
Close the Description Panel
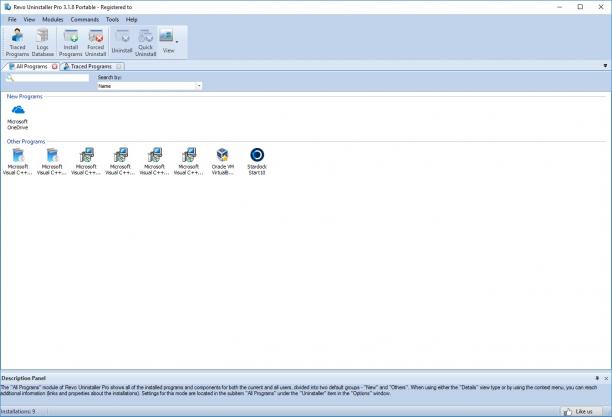click(606, 378)
